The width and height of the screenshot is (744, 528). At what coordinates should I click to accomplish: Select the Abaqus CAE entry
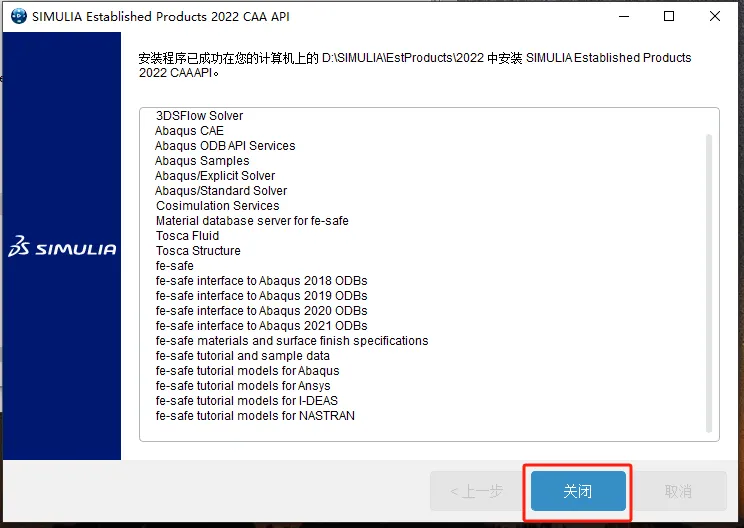189,130
